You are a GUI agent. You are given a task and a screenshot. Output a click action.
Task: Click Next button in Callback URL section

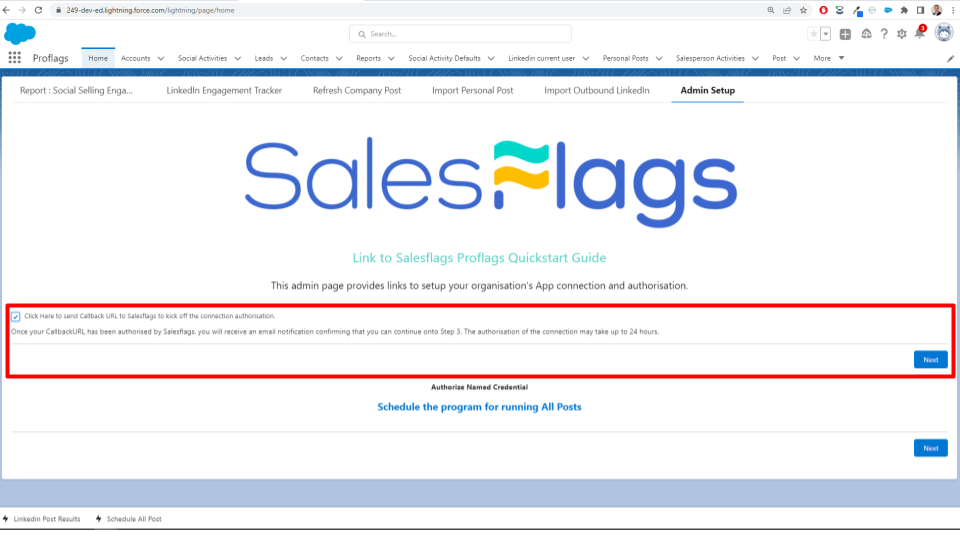point(931,359)
